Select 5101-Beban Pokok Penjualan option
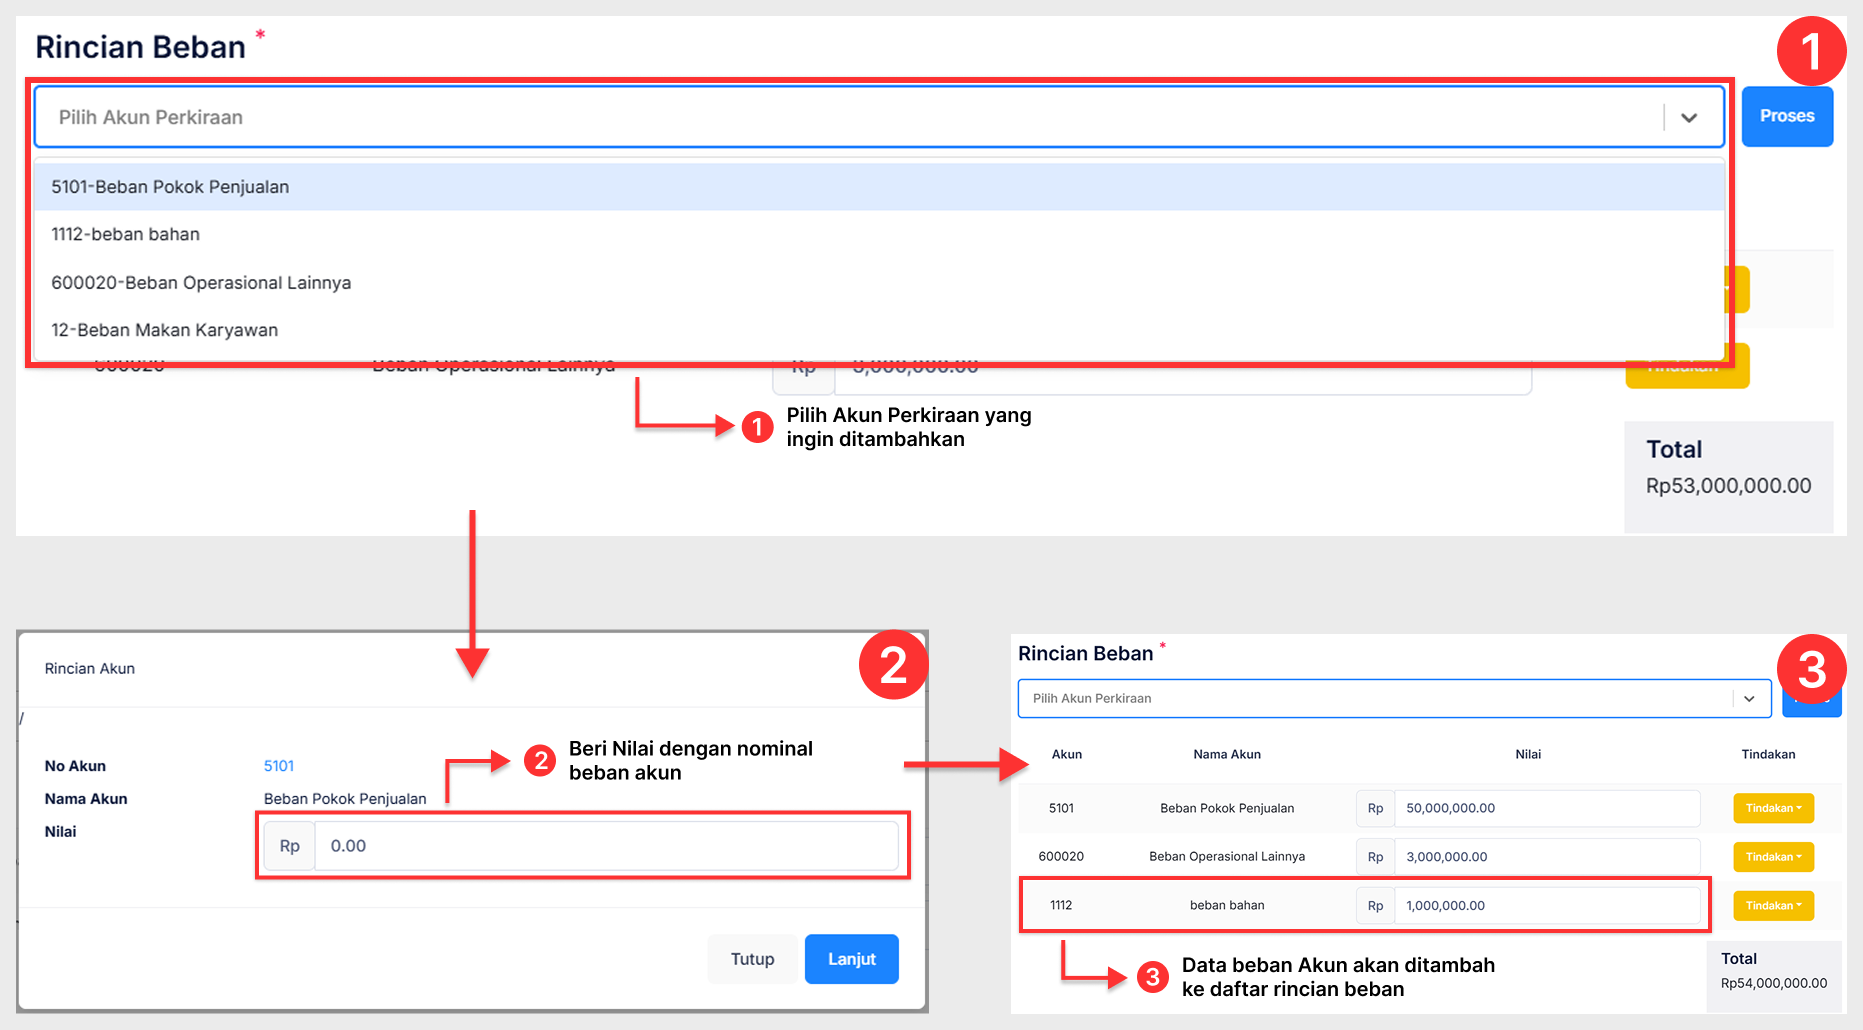 tap(170, 187)
